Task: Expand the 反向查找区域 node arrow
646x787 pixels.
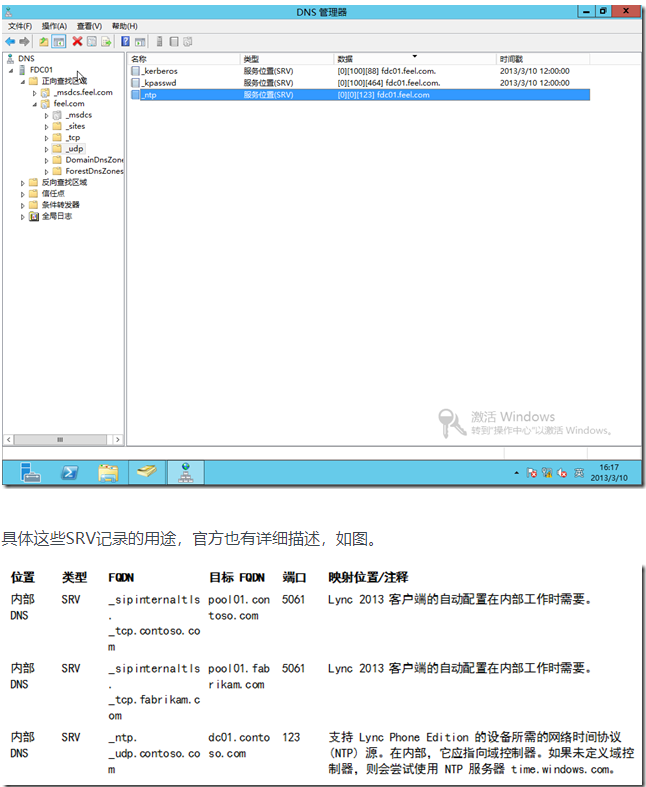Action: (x=23, y=183)
